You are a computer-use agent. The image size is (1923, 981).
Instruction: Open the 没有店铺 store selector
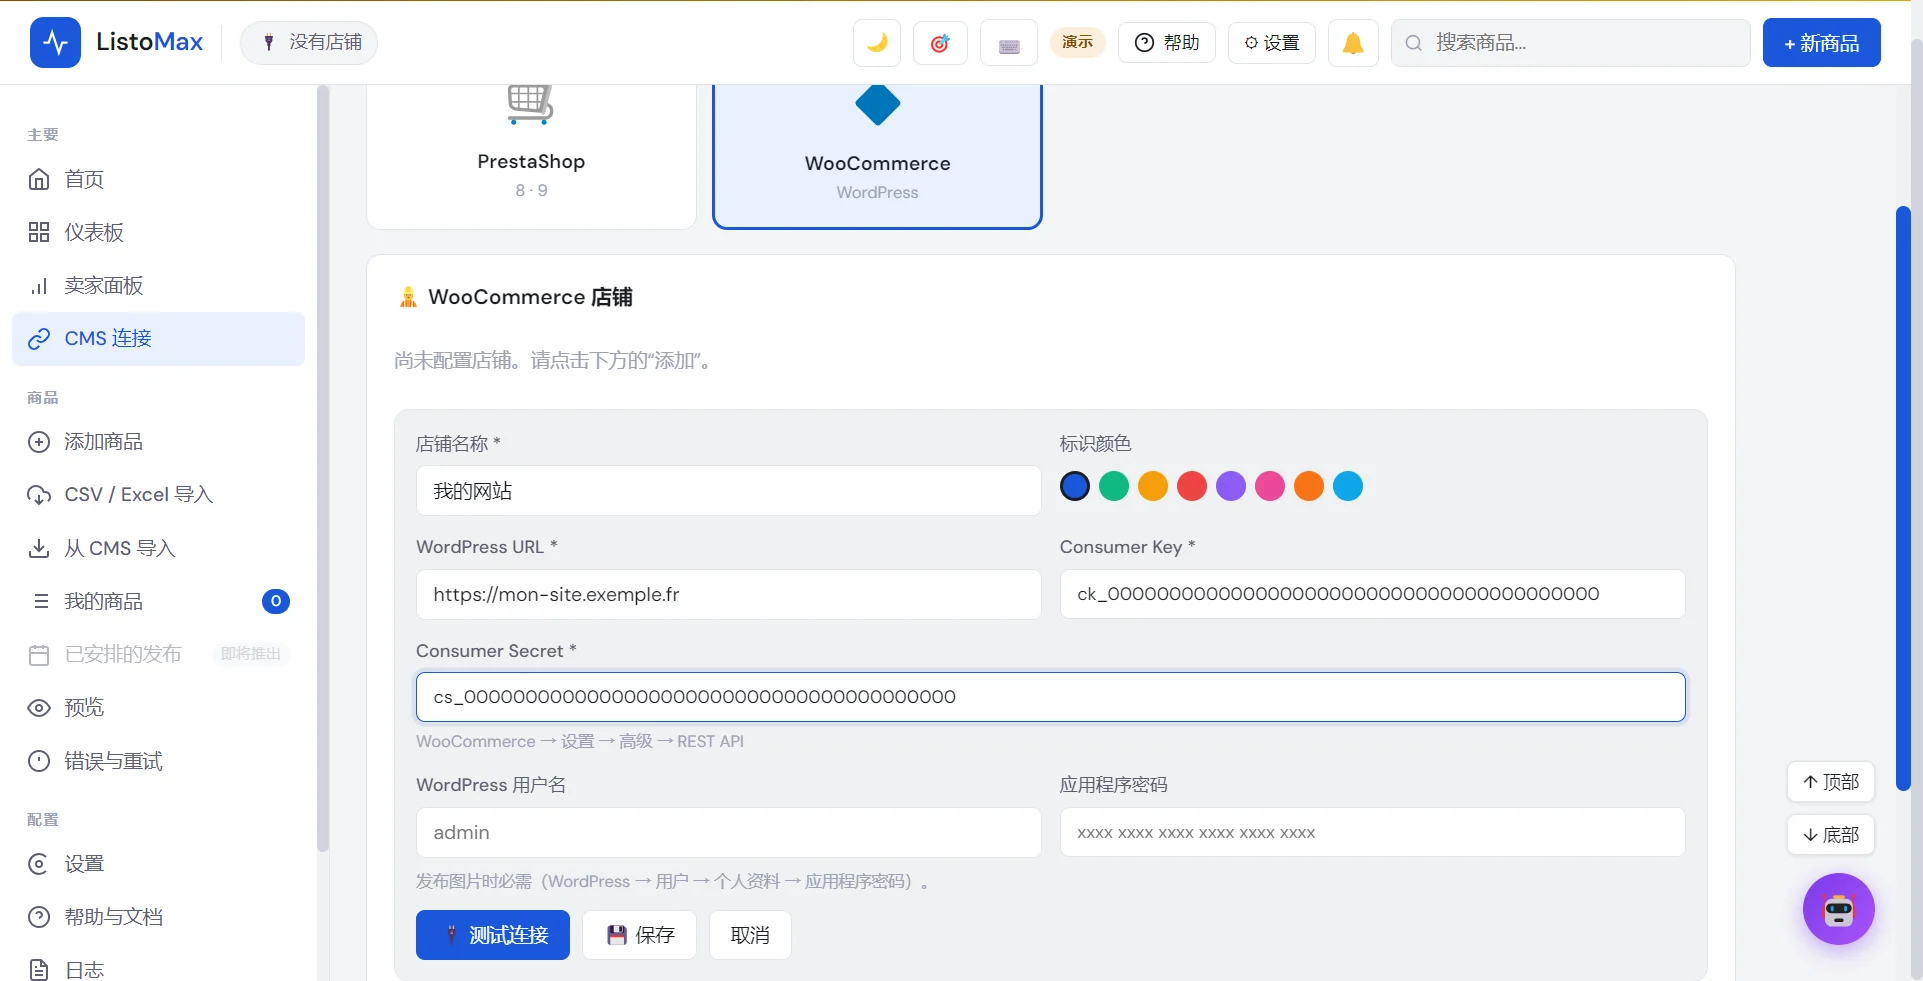(x=309, y=42)
